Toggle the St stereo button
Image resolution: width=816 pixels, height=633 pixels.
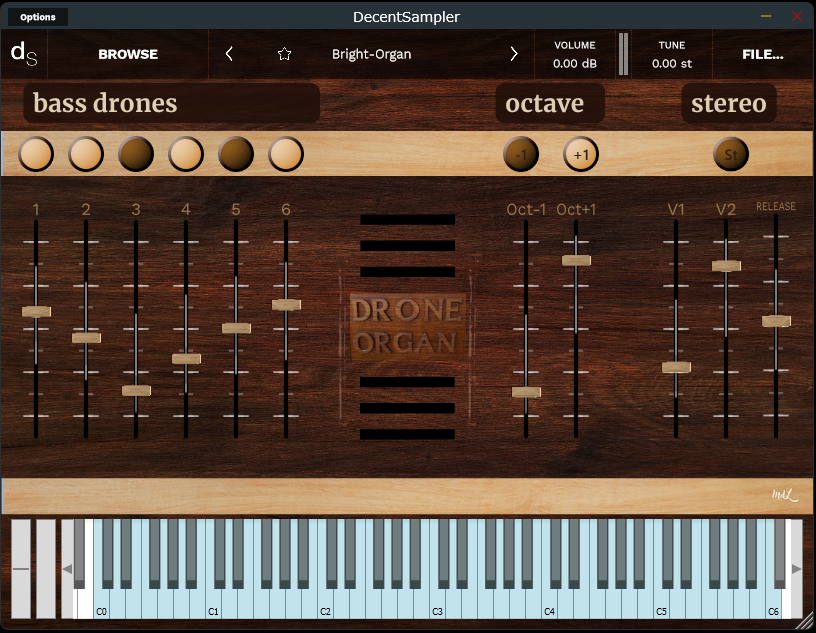731,154
